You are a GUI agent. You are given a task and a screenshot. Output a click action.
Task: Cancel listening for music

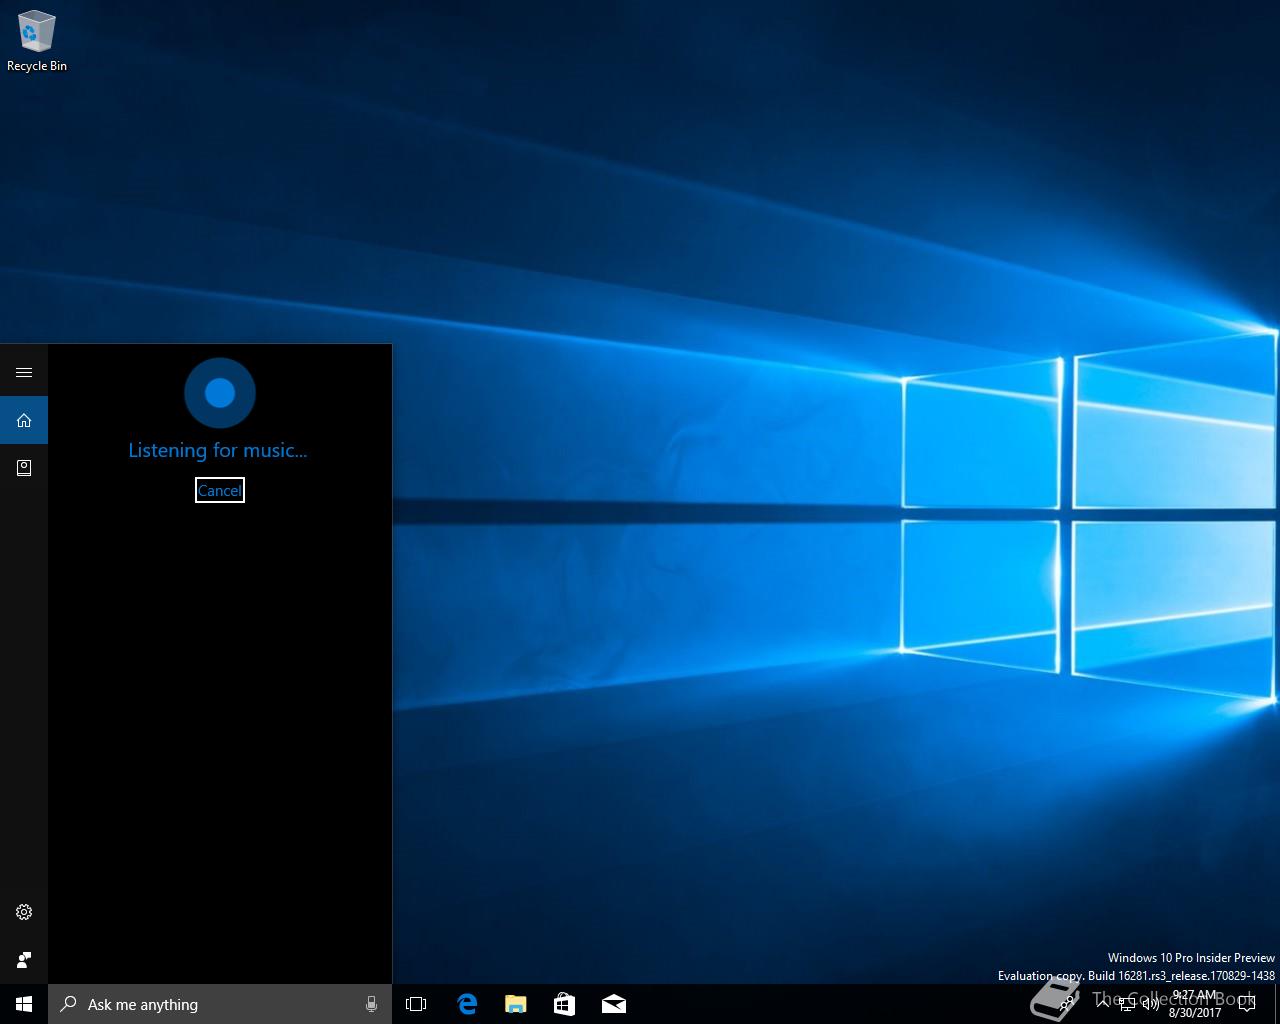(x=220, y=490)
